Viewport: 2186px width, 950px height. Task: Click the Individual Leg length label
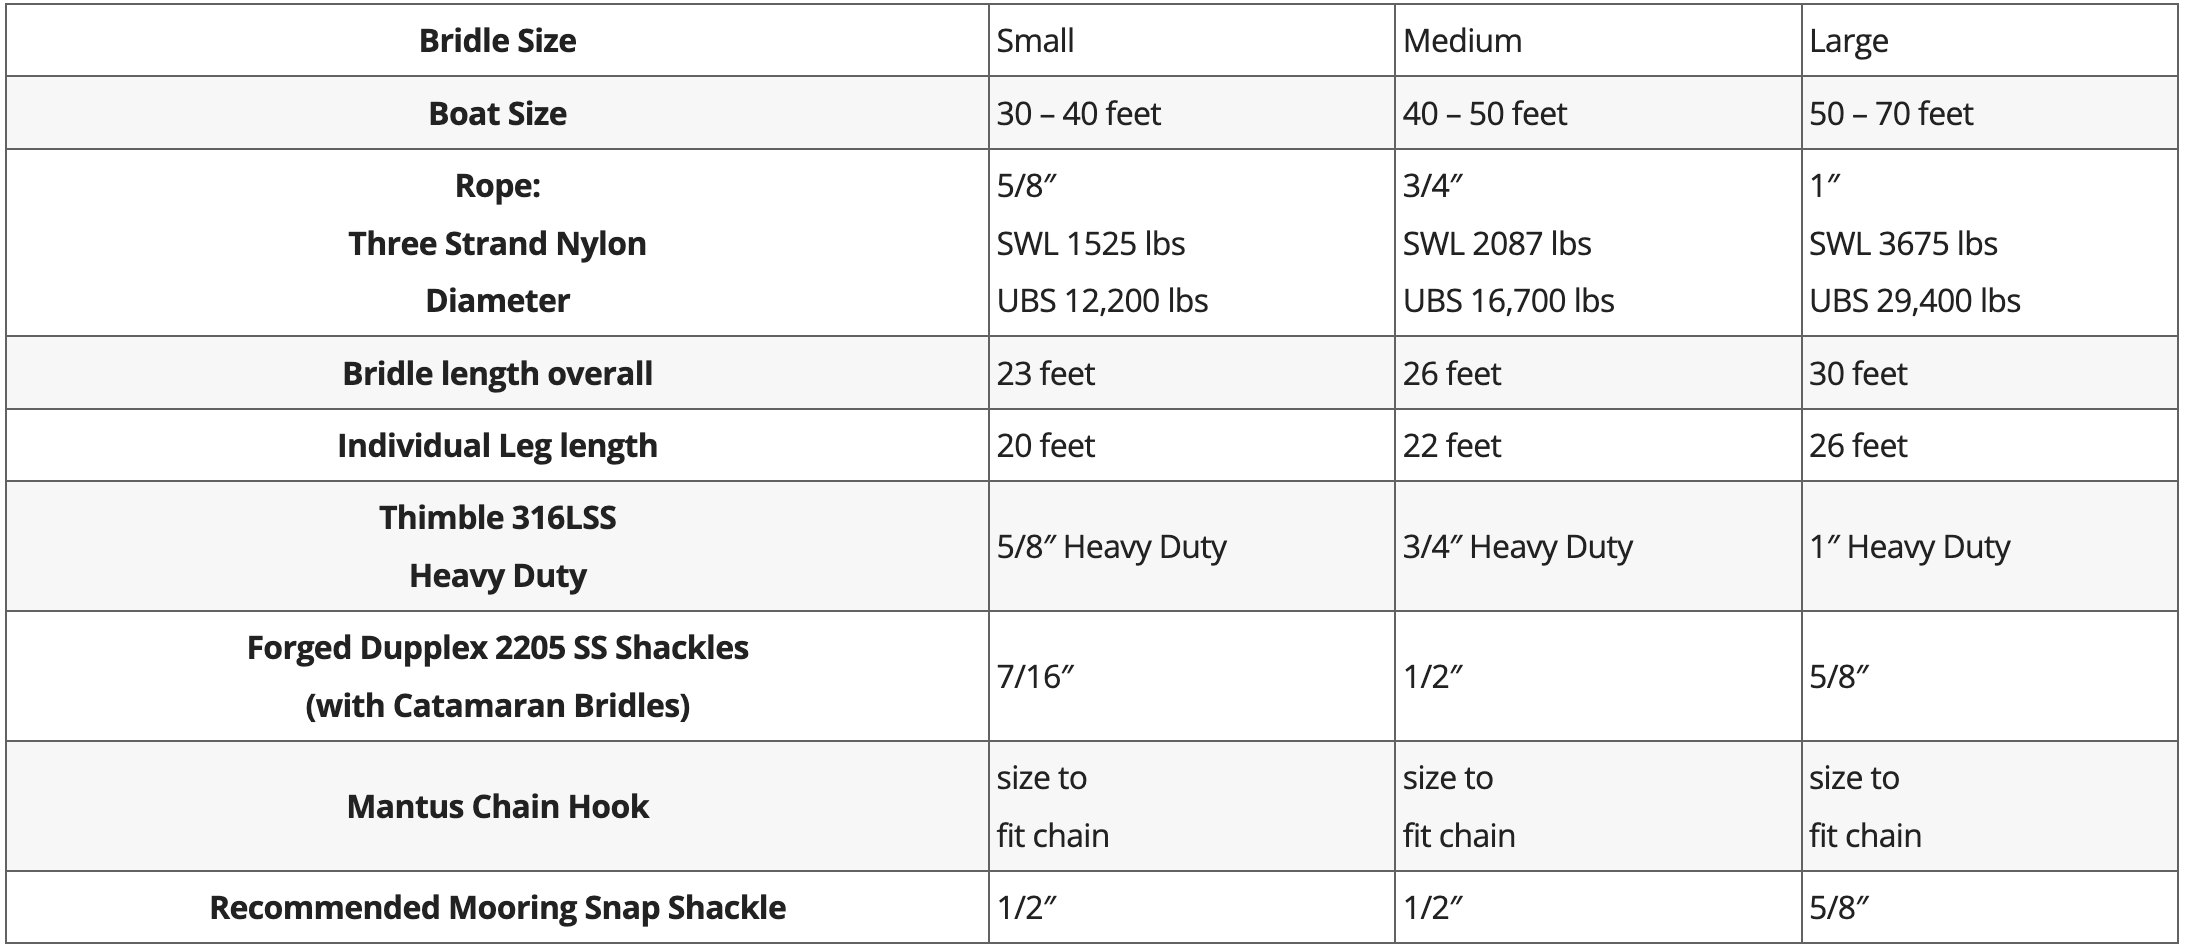point(497,445)
